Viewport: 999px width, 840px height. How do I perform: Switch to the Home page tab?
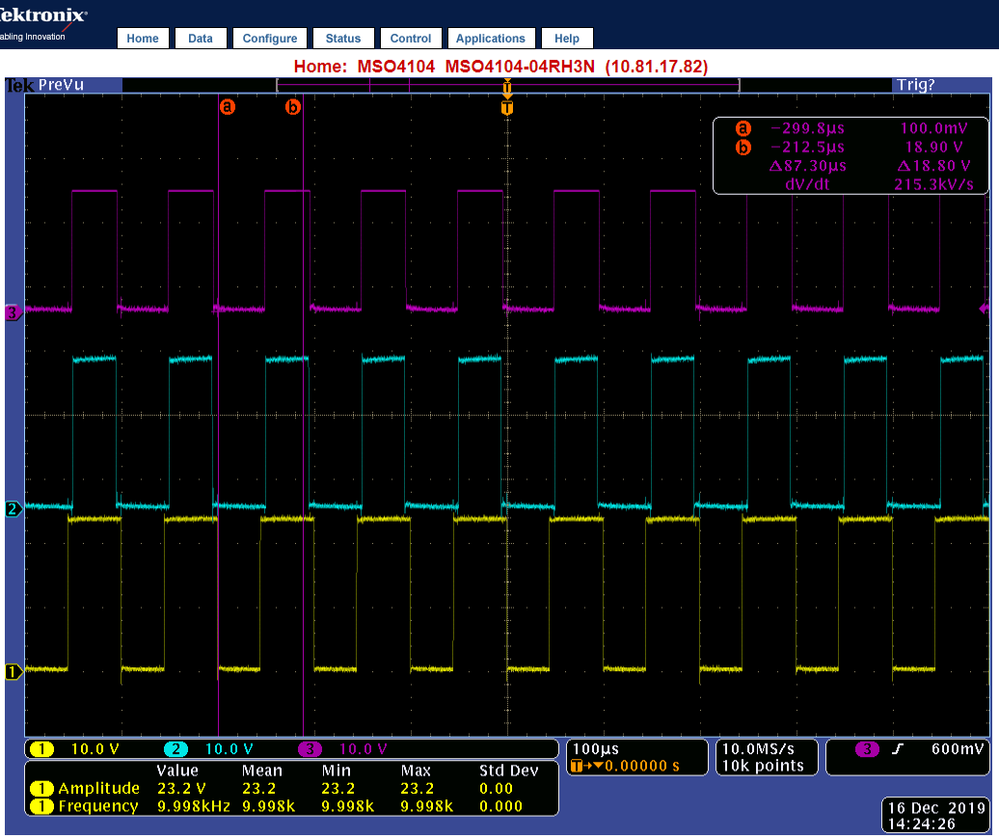pyautogui.click(x=143, y=38)
